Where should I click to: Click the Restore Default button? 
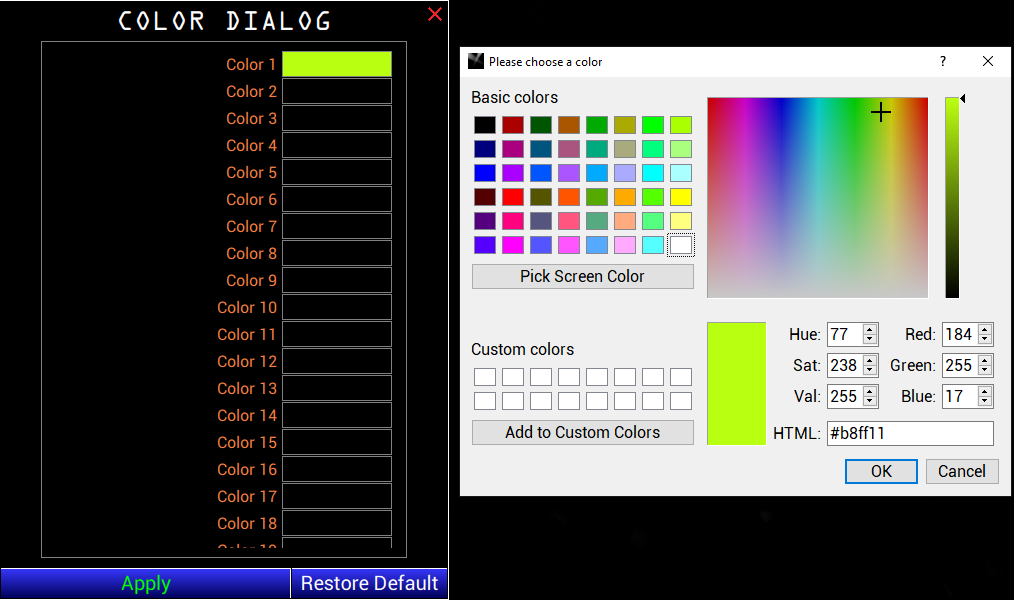click(x=369, y=583)
